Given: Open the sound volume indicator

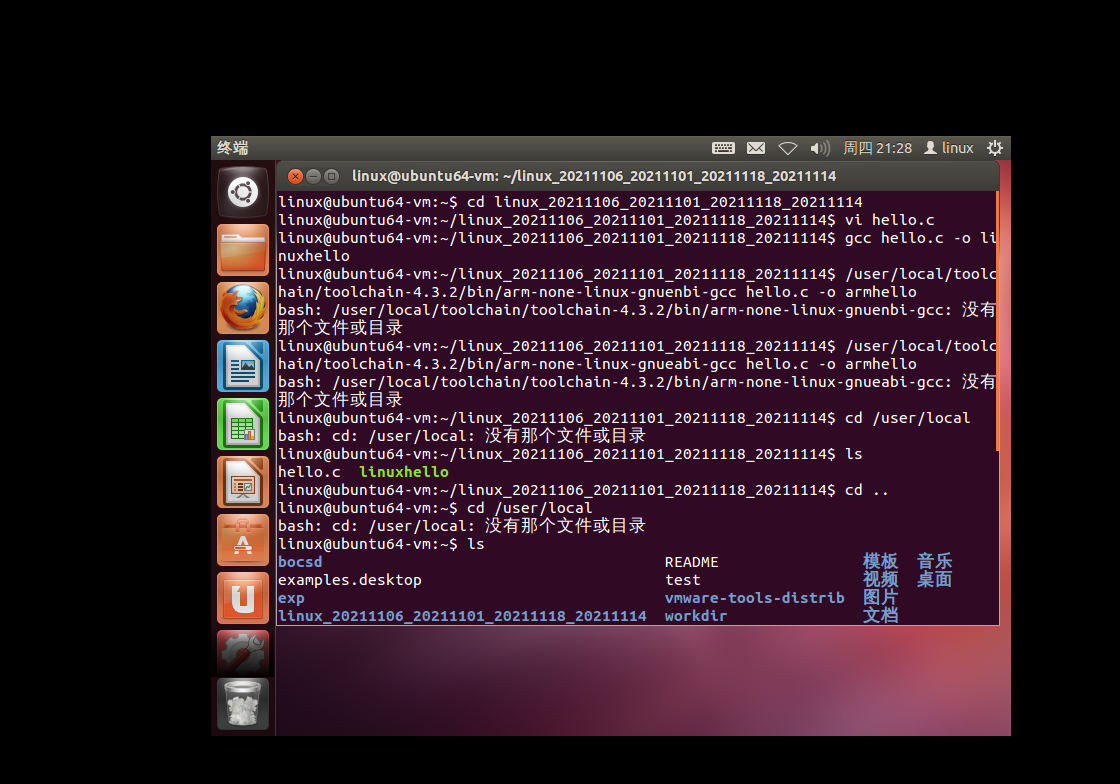Looking at the screenshot, I should [820, 148].
